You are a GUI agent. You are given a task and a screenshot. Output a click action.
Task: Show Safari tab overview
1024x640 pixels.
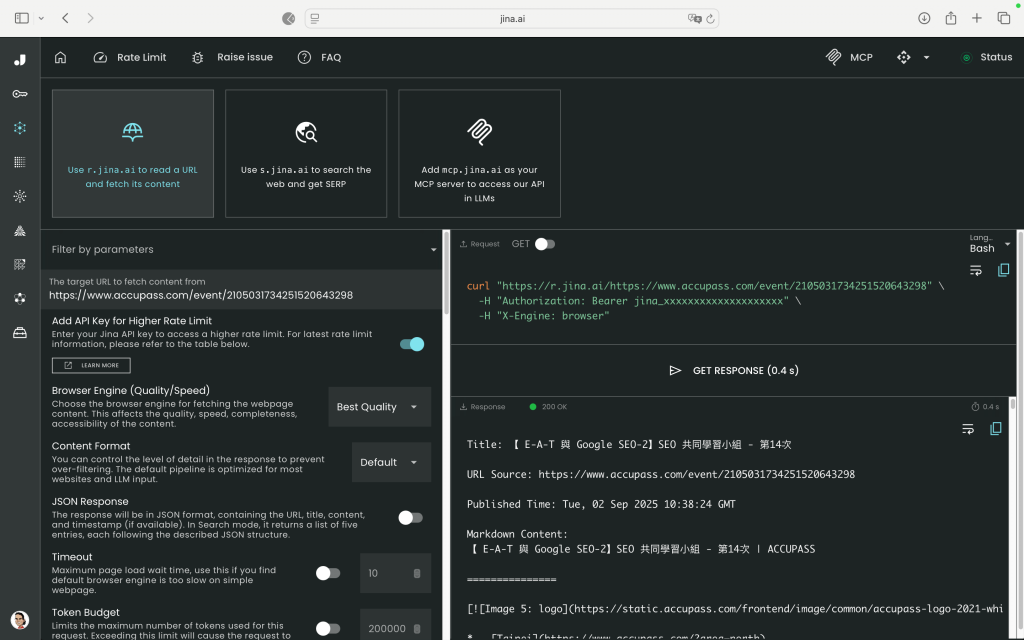click(x=1004, y=18)
